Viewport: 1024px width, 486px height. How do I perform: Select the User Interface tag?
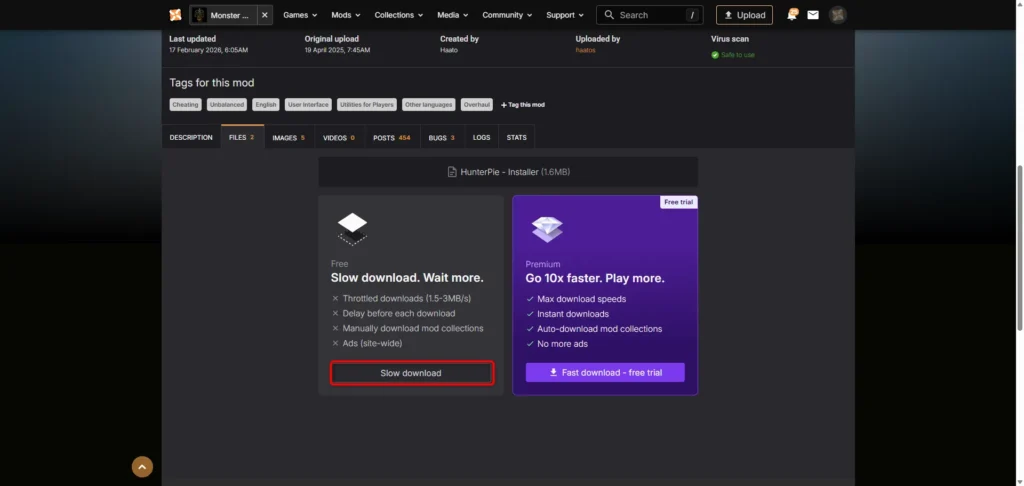click(308, 105)
